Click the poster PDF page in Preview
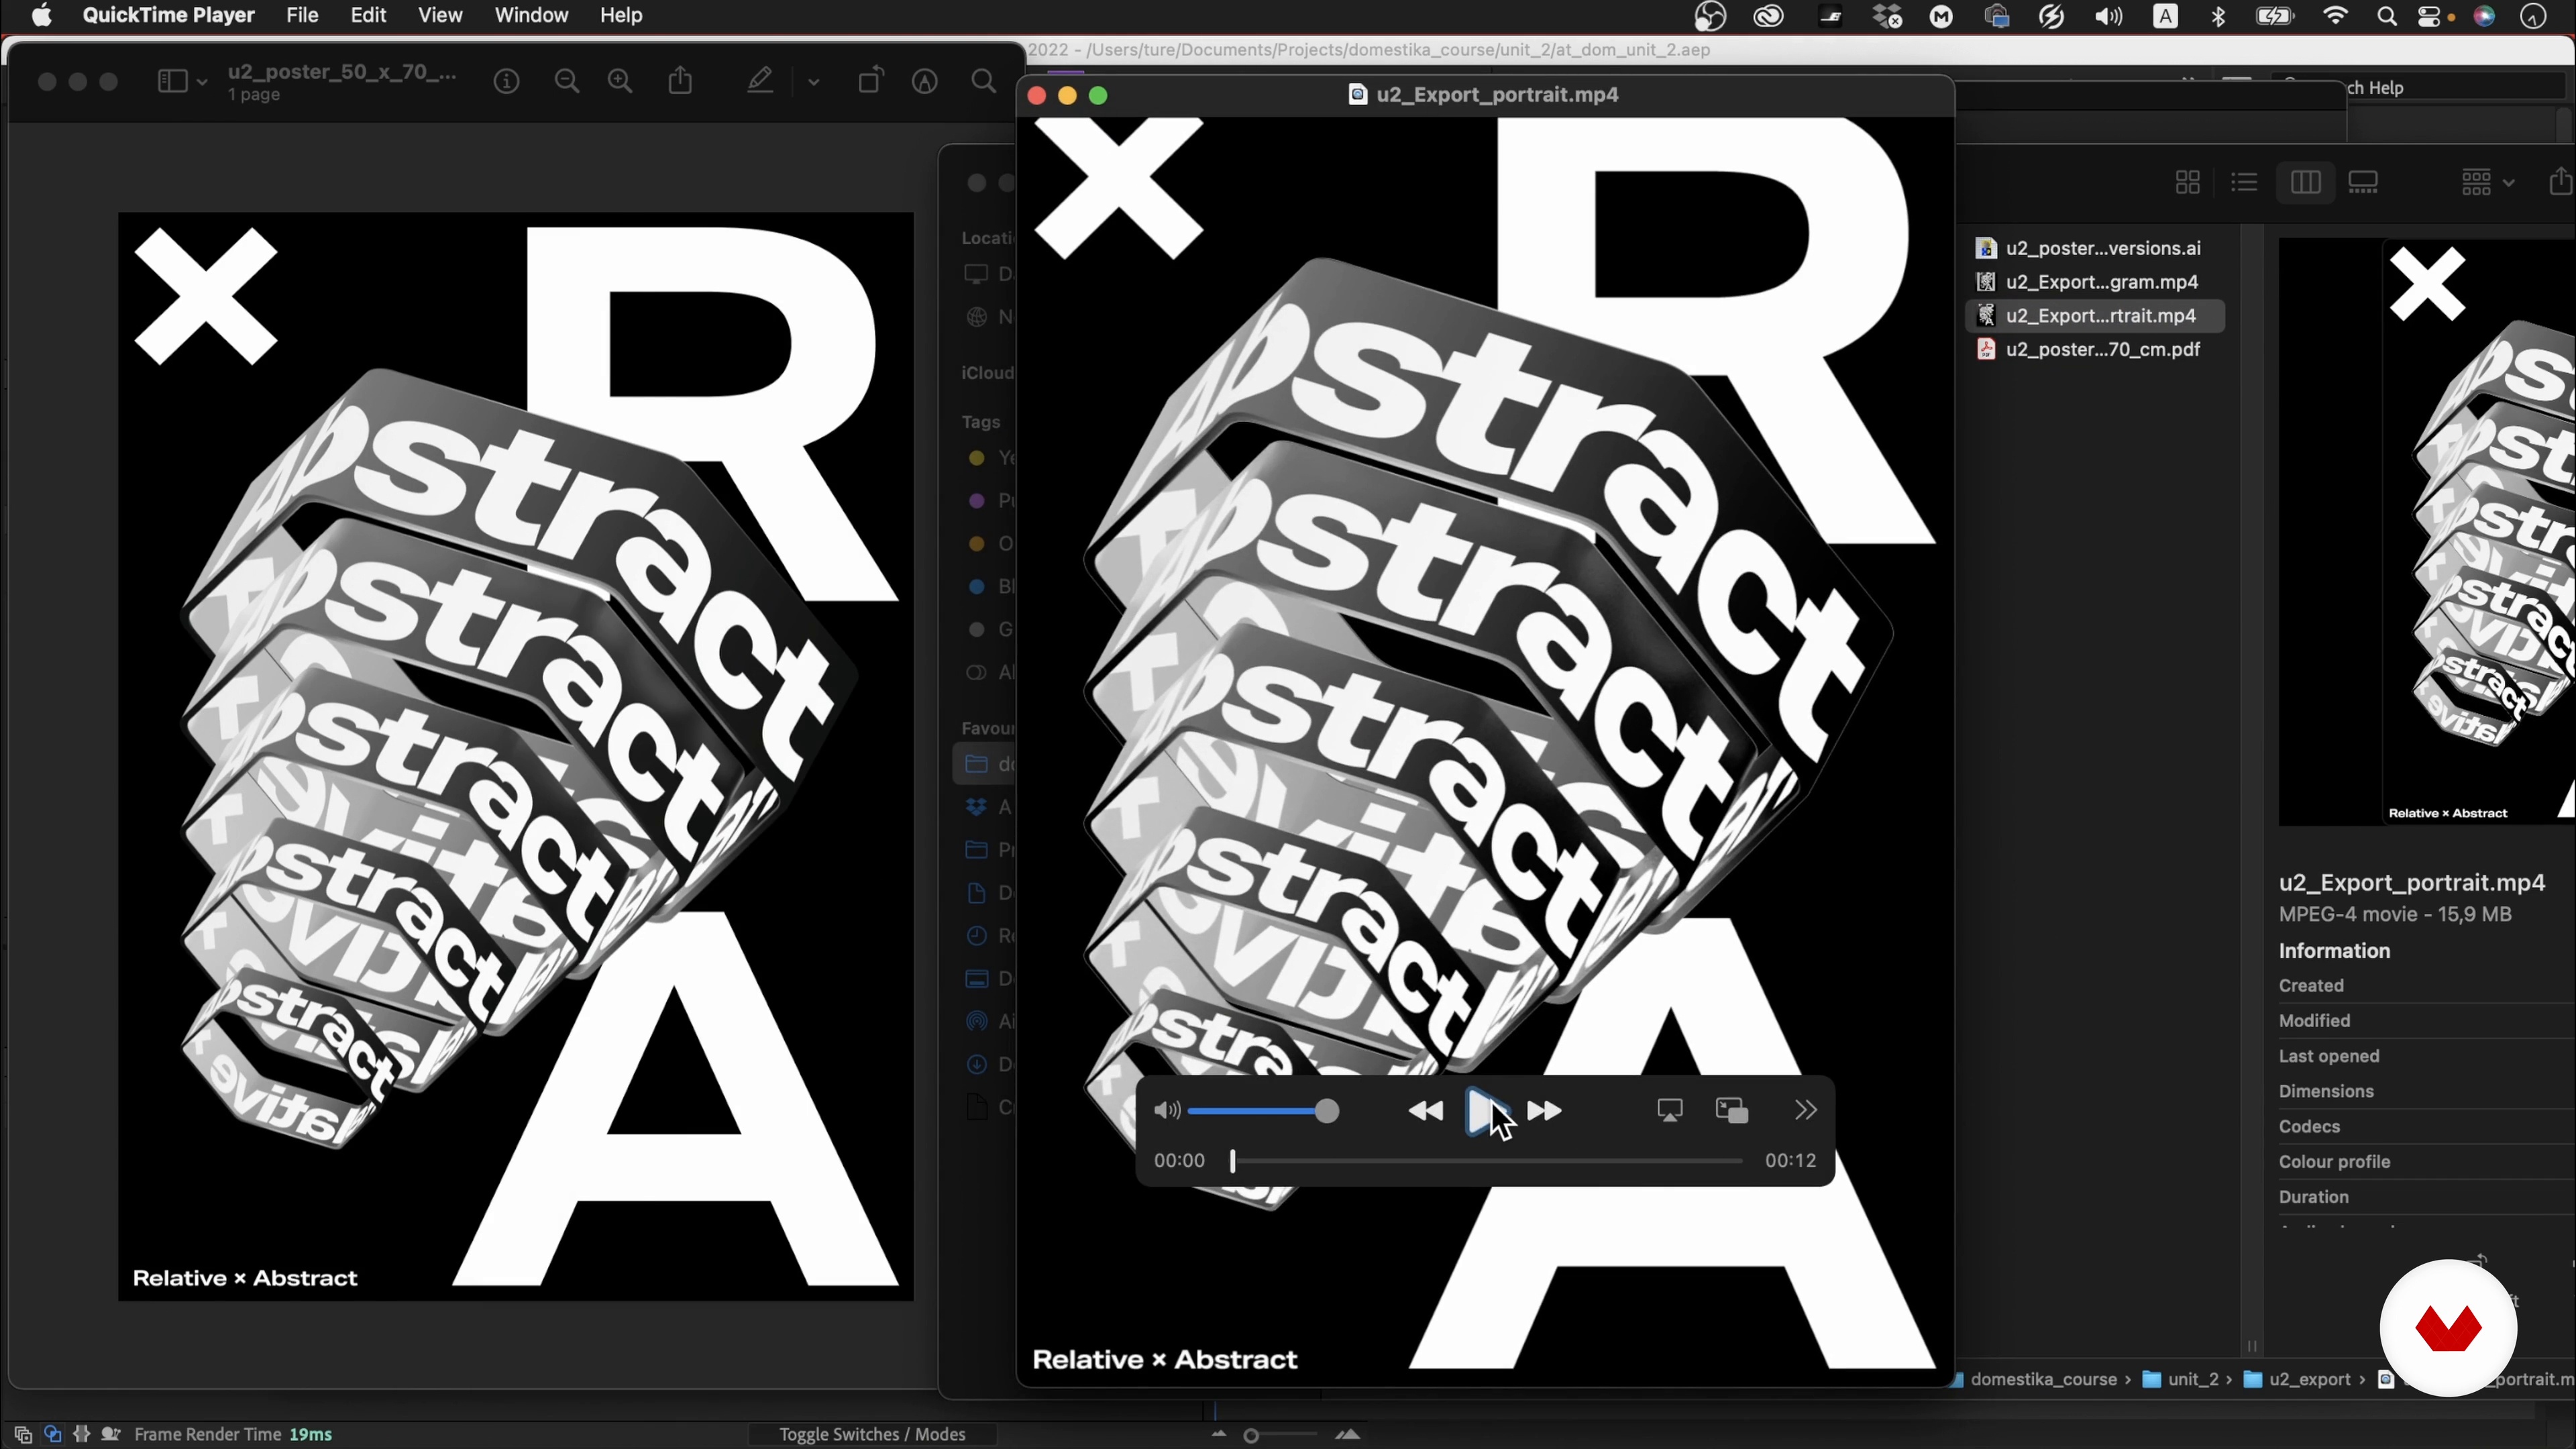The width and height of the screenshot is (2576, 1449). (x=516, y=756)
